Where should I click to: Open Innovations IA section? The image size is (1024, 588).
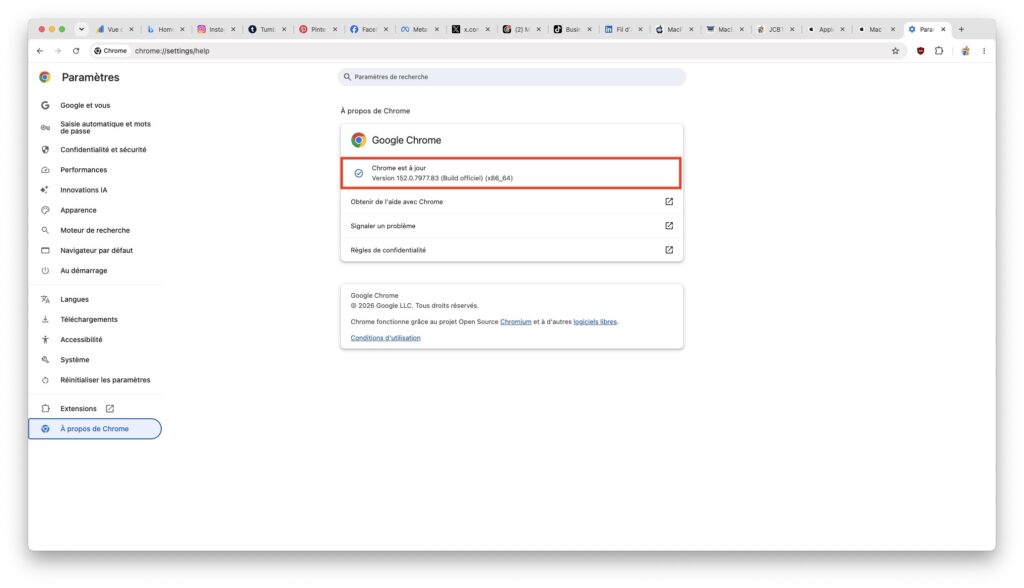[x=84, y=190]
